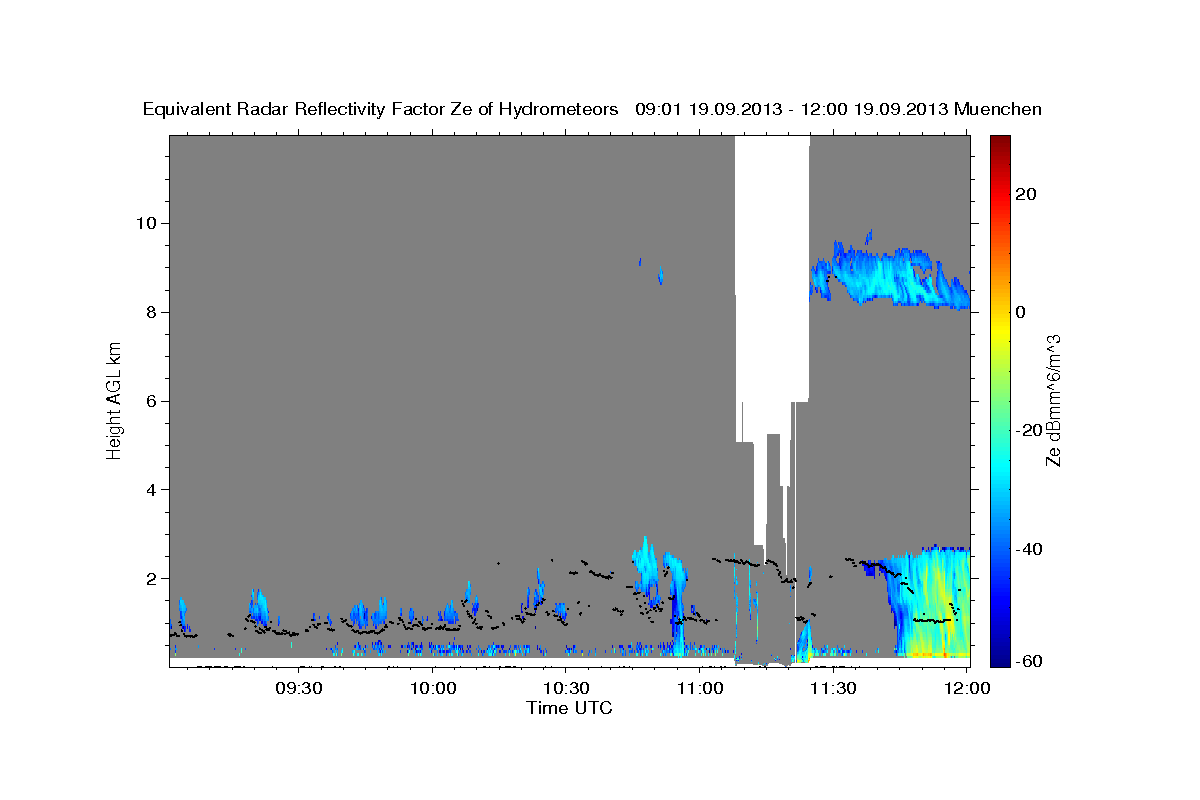Image resolution: width=1200 pixels, height=800 pixels.
Task: Click the colorbar value -20
Action: tap(1028, 430)
